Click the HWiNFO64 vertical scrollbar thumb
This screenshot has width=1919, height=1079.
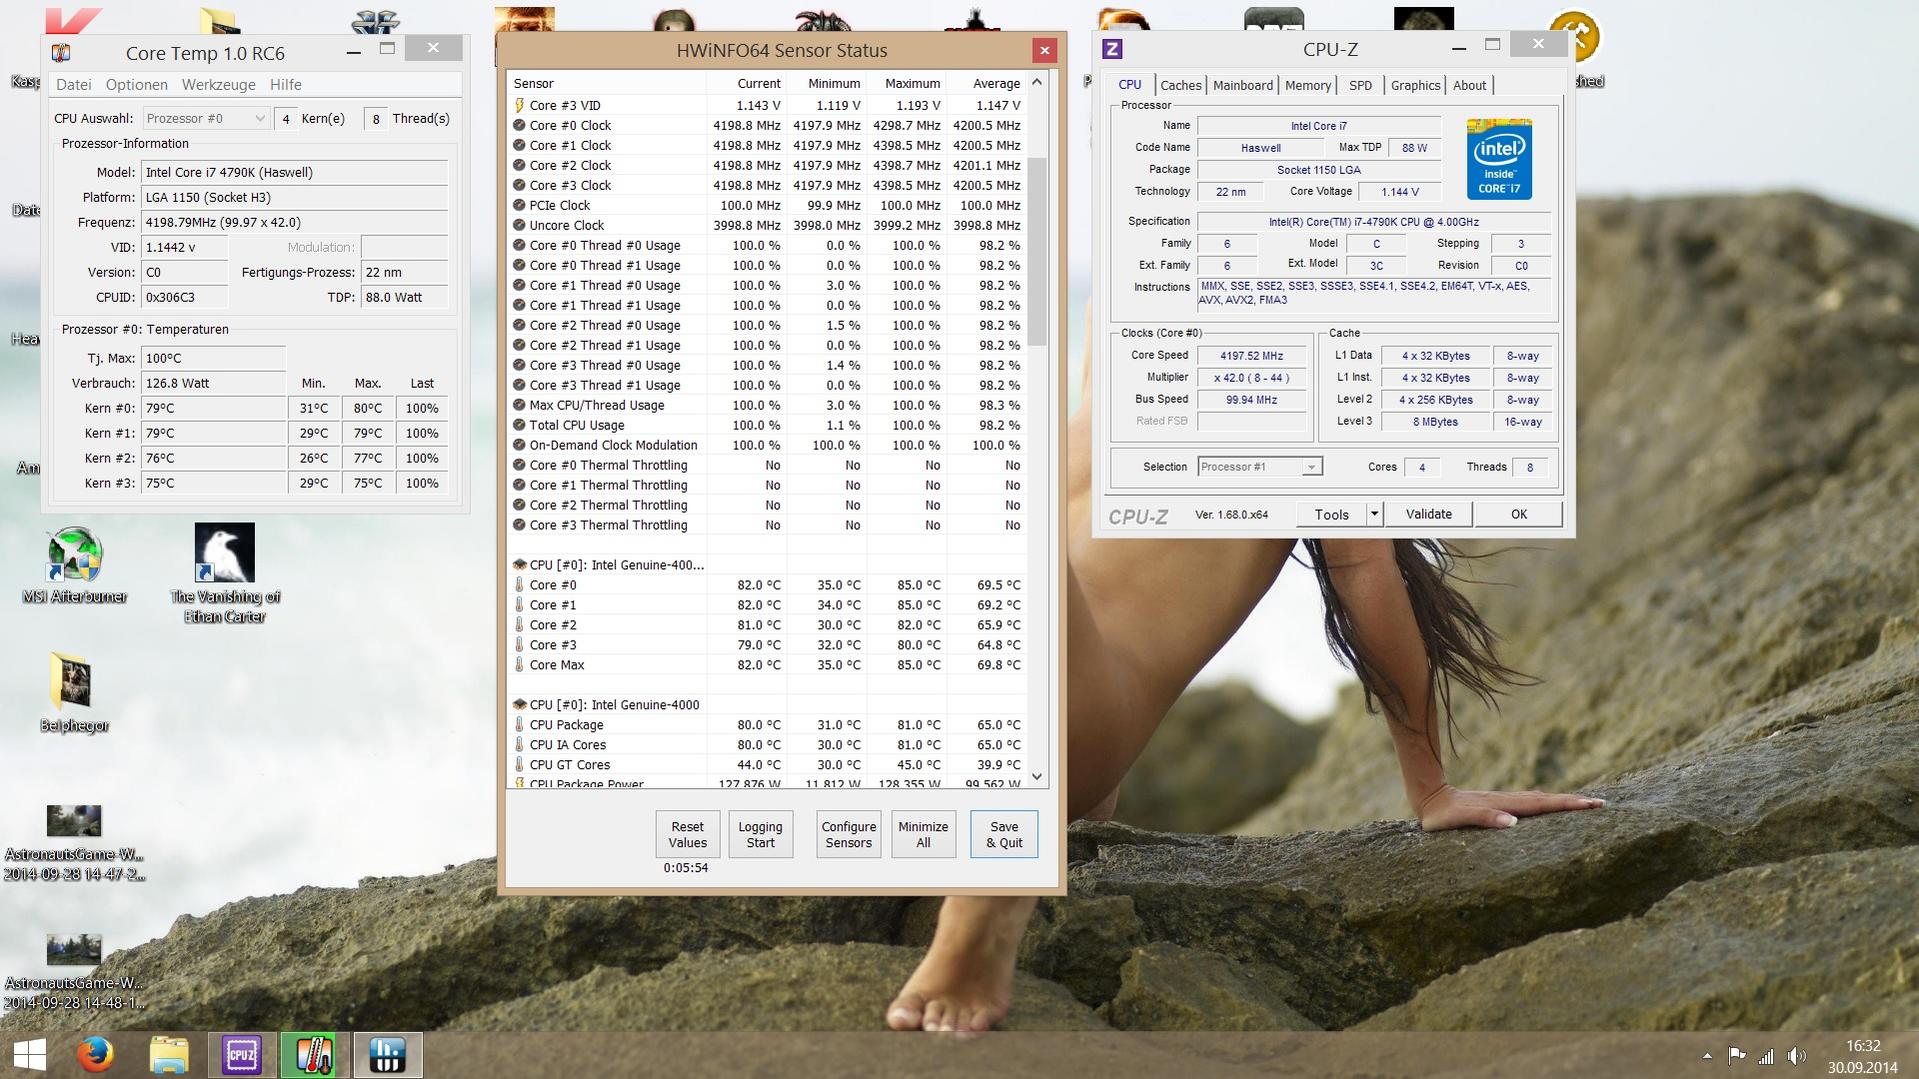[x=1037, y=250]
